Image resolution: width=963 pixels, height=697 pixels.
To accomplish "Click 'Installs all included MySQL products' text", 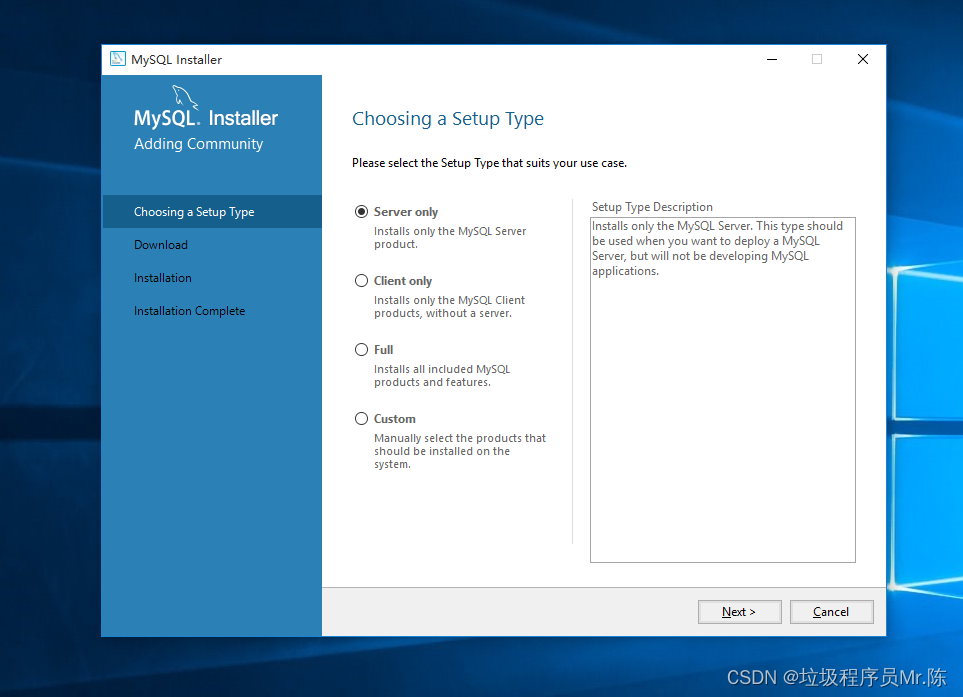I will click(x=442, y=375).
